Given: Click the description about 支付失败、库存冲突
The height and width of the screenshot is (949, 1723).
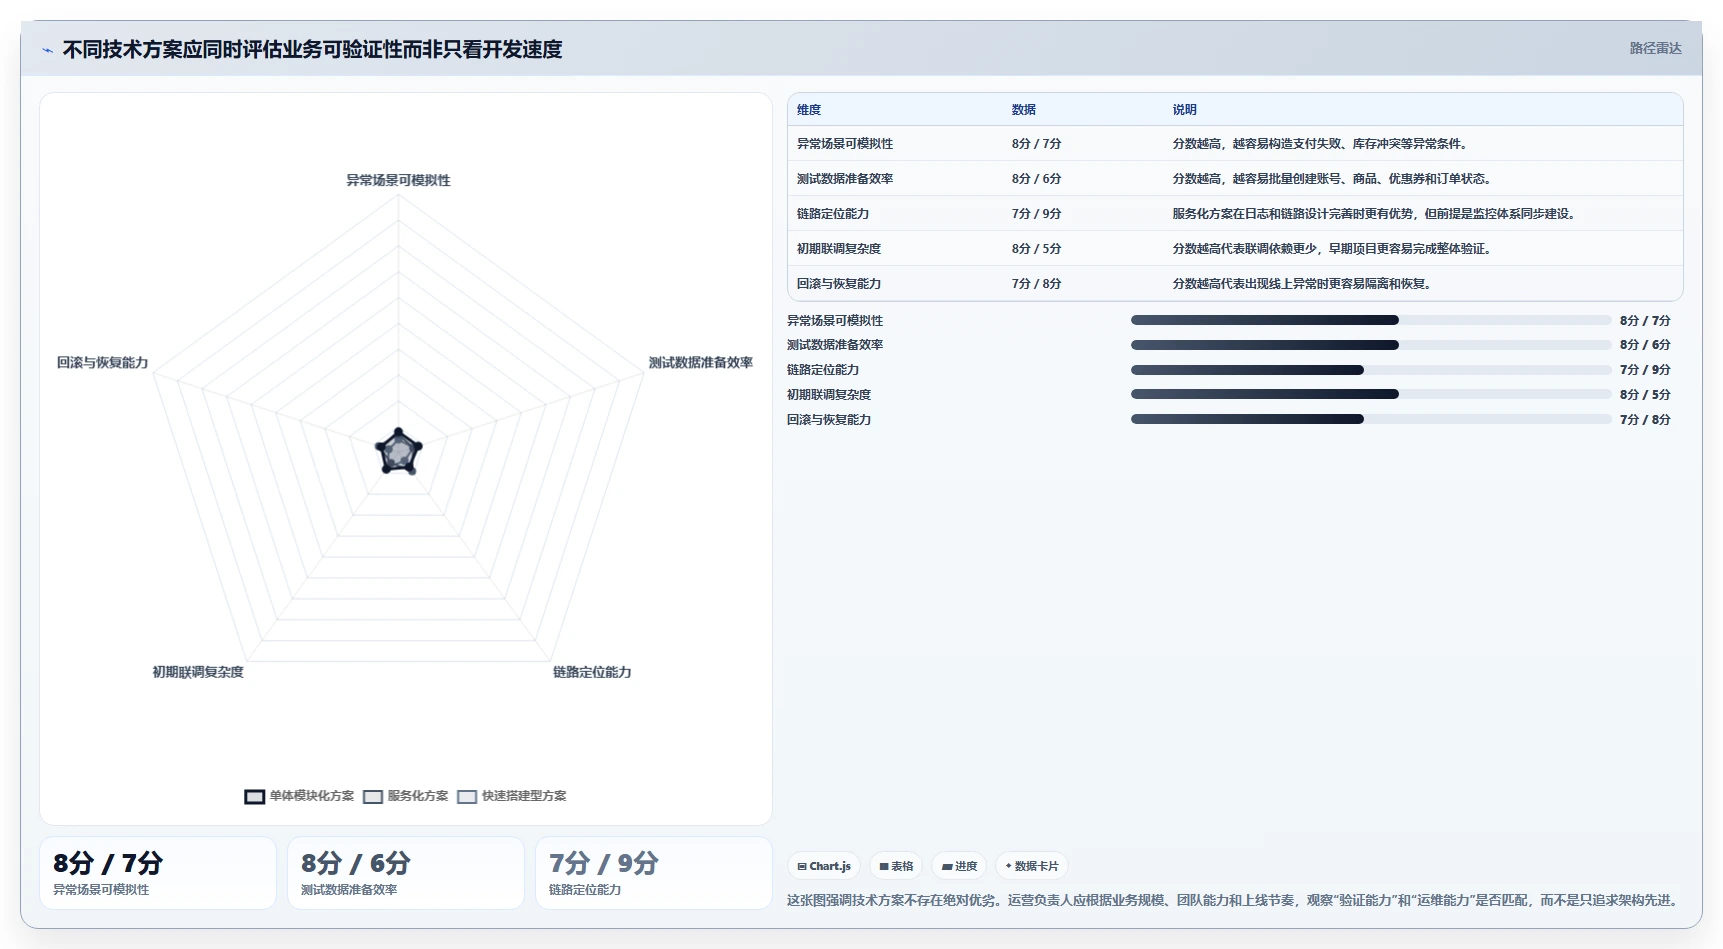Looking at the screenshot, I should point(1321,144).
